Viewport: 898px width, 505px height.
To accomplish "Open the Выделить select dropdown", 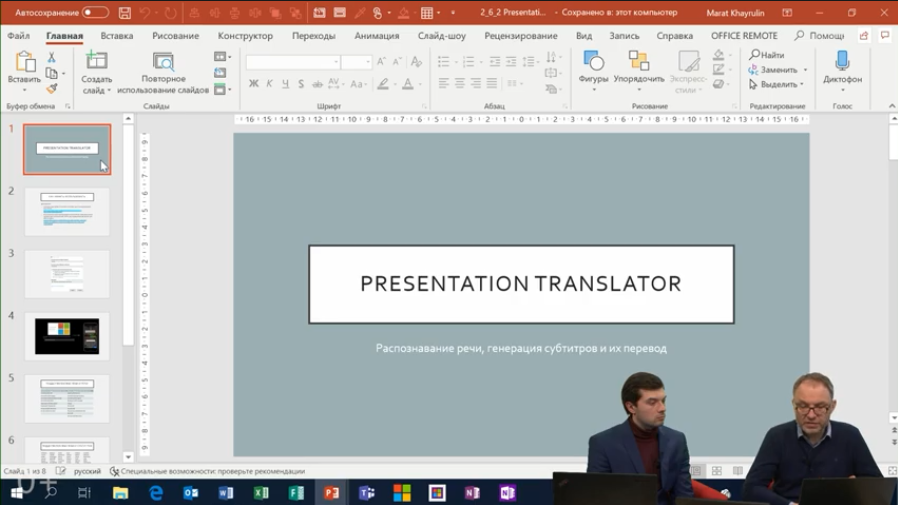I will point(777,84).
